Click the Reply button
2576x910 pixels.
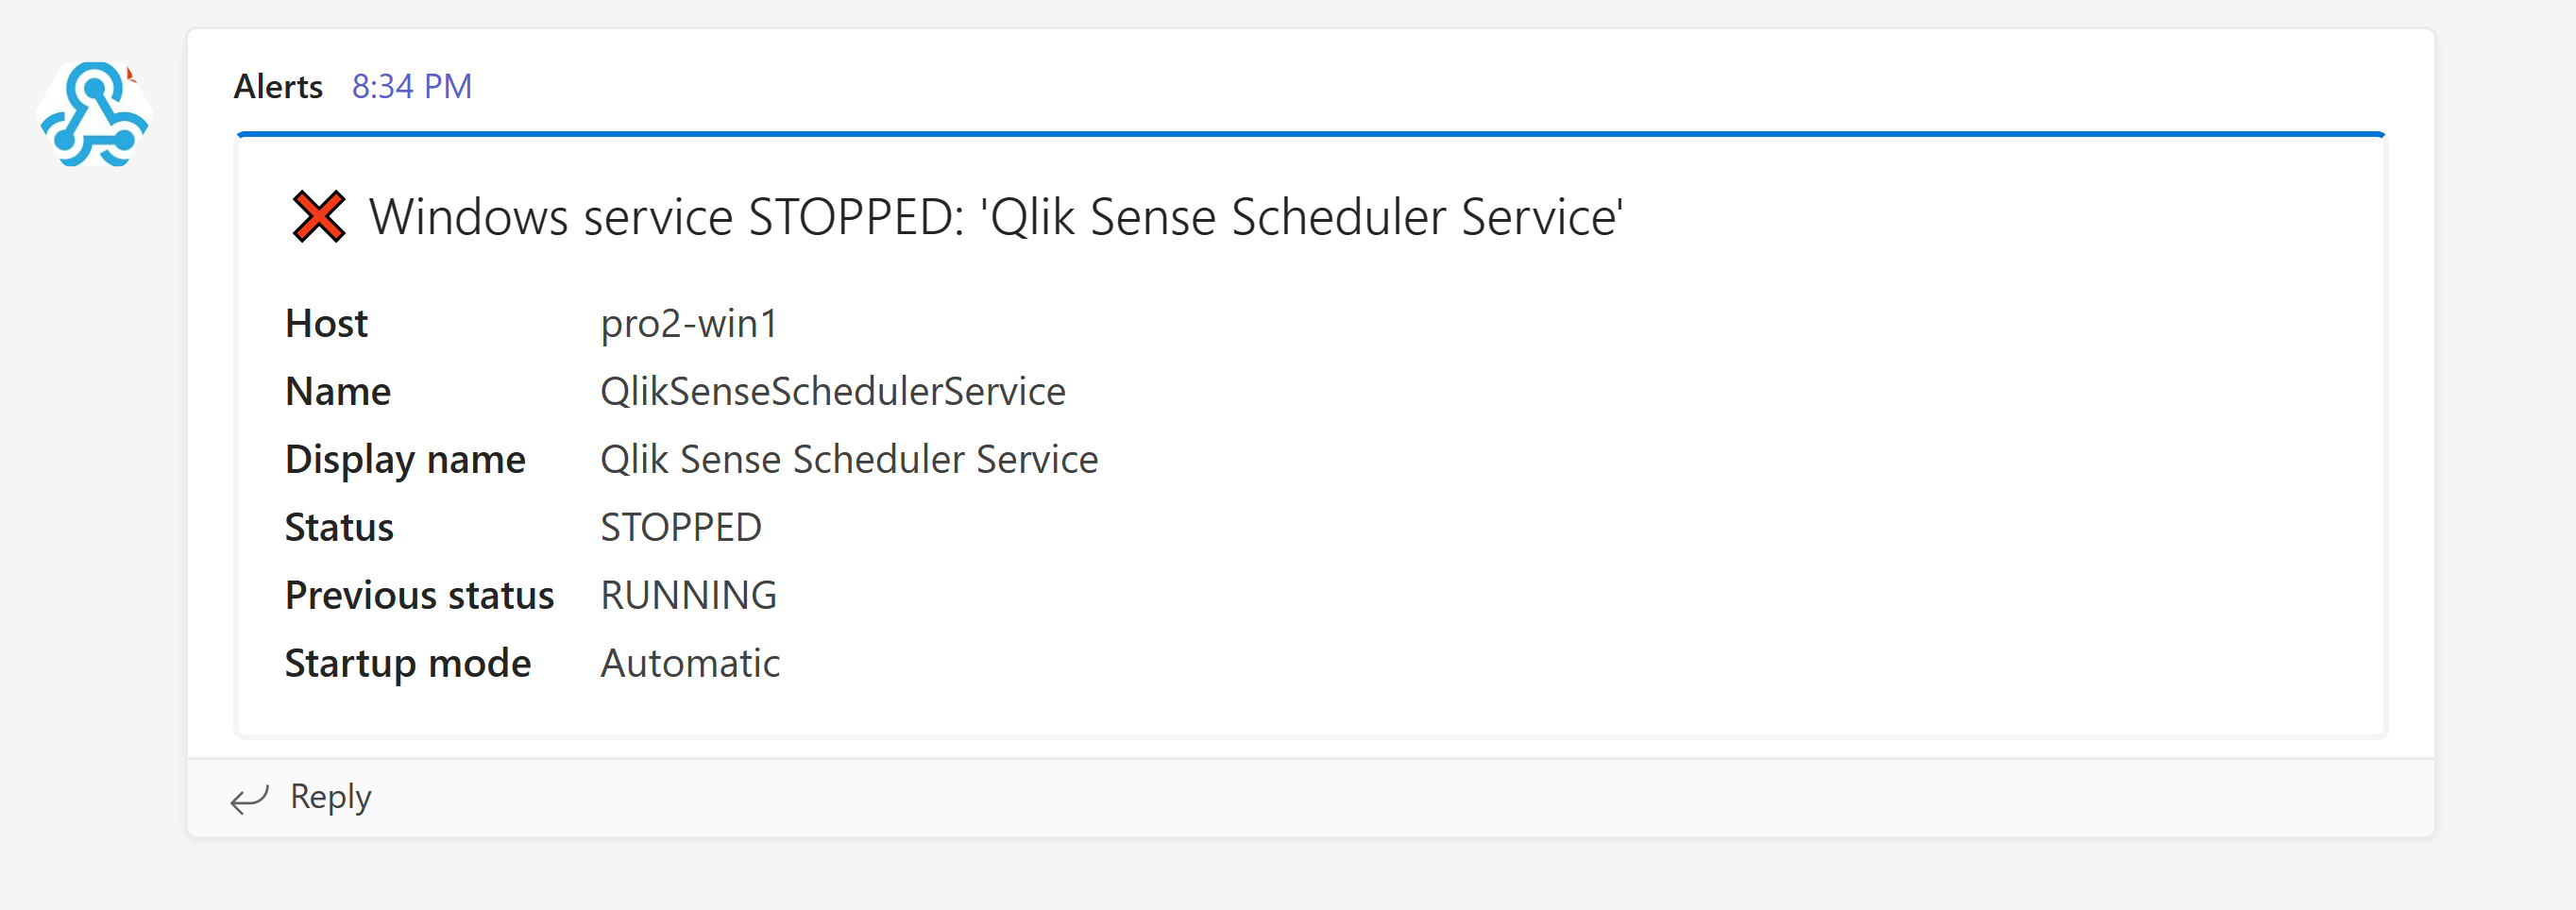(330, 797)
